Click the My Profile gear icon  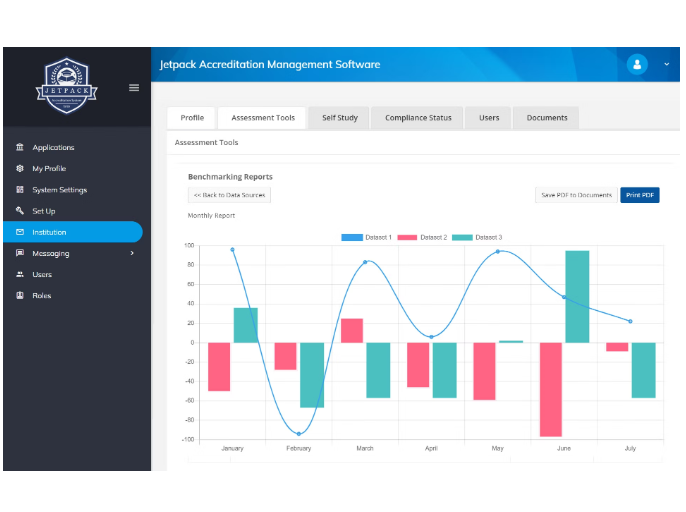tap(20, 168)
